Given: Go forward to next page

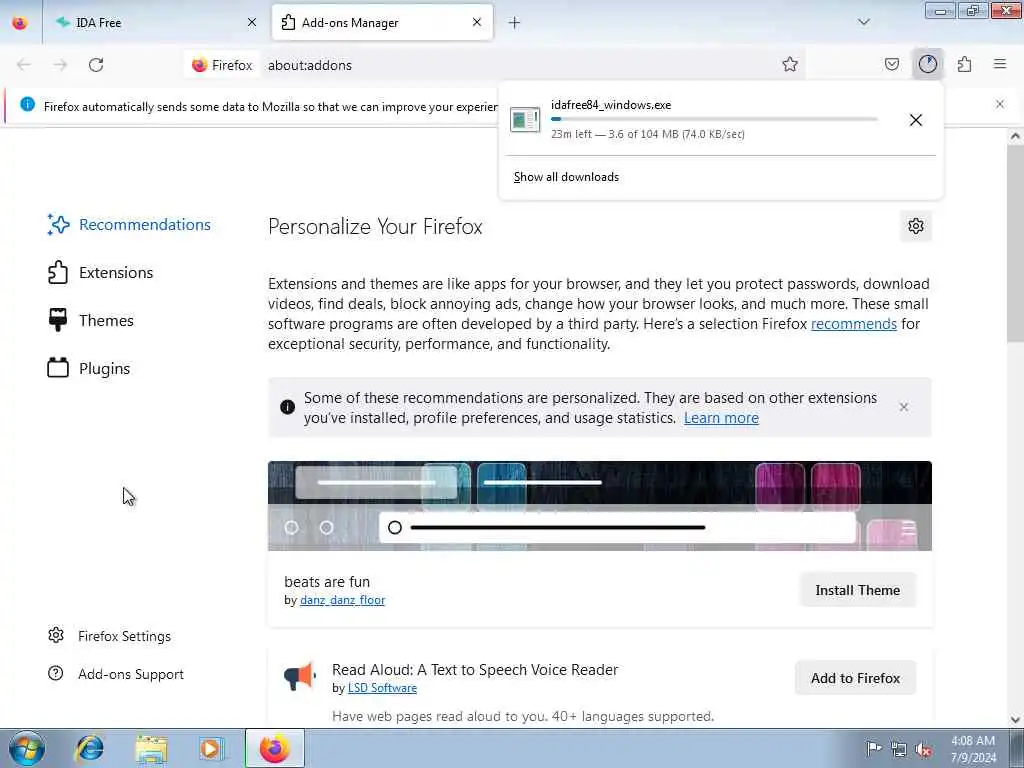Looking at the screenshot, I should [60, 65].
